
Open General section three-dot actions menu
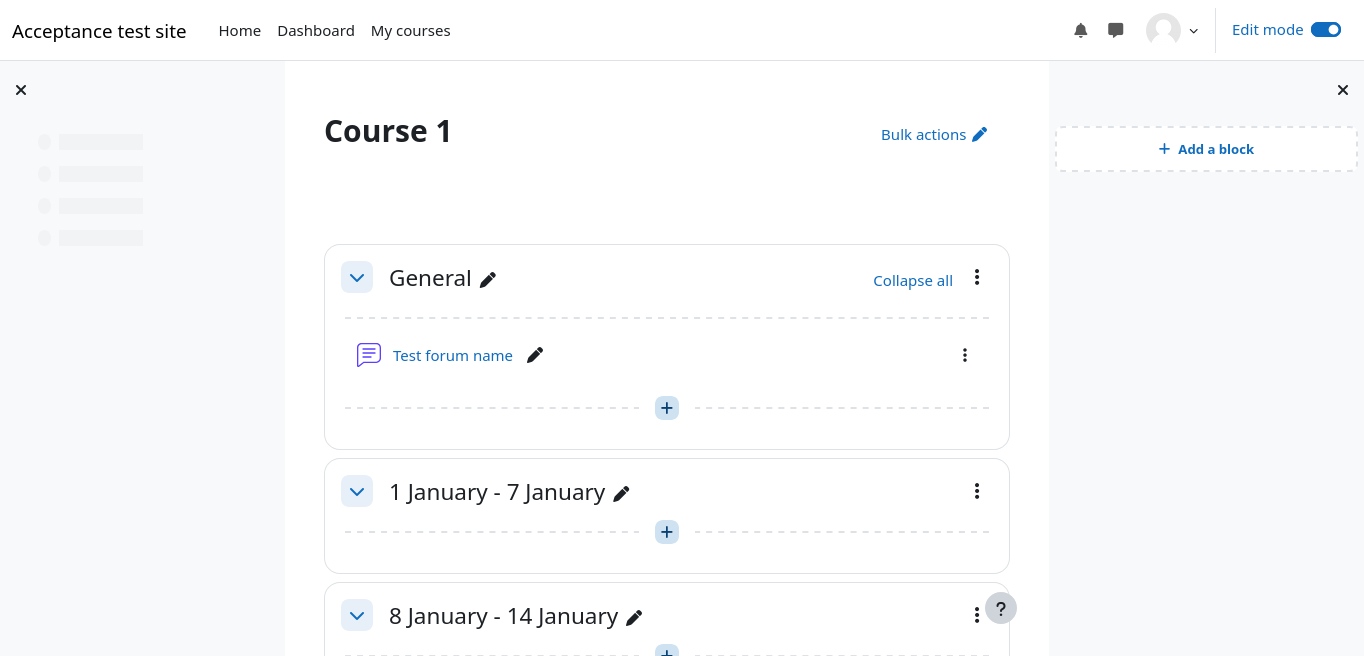point(977,278)
